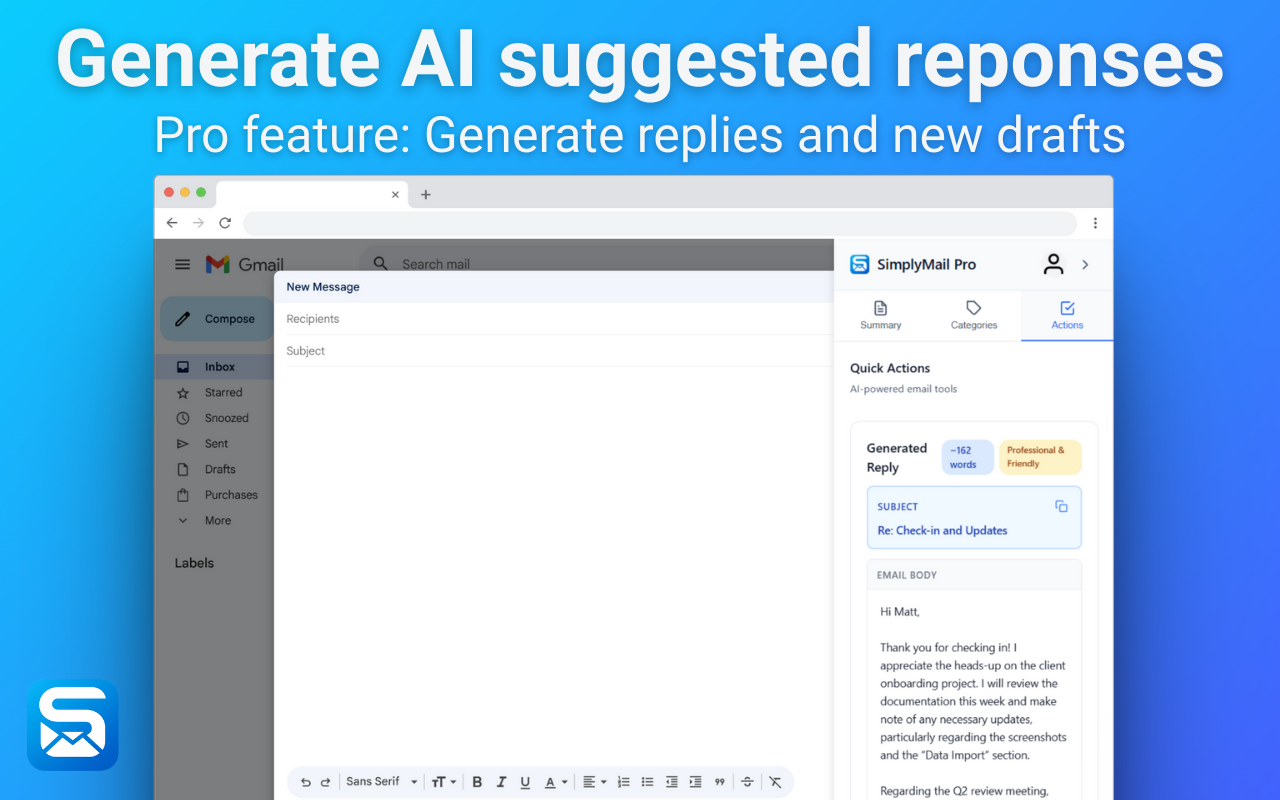Open the text alignment dropdown

pos(595,782)
